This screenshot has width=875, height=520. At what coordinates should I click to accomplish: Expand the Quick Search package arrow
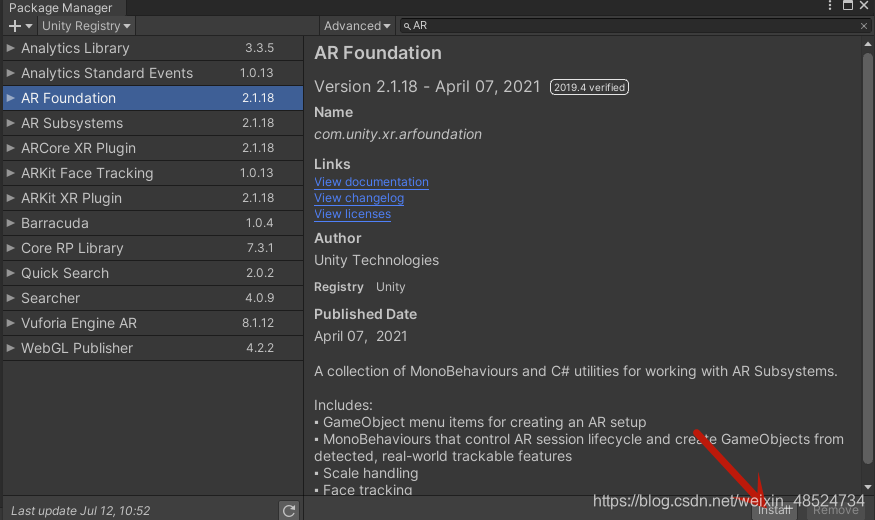[10, 273]
